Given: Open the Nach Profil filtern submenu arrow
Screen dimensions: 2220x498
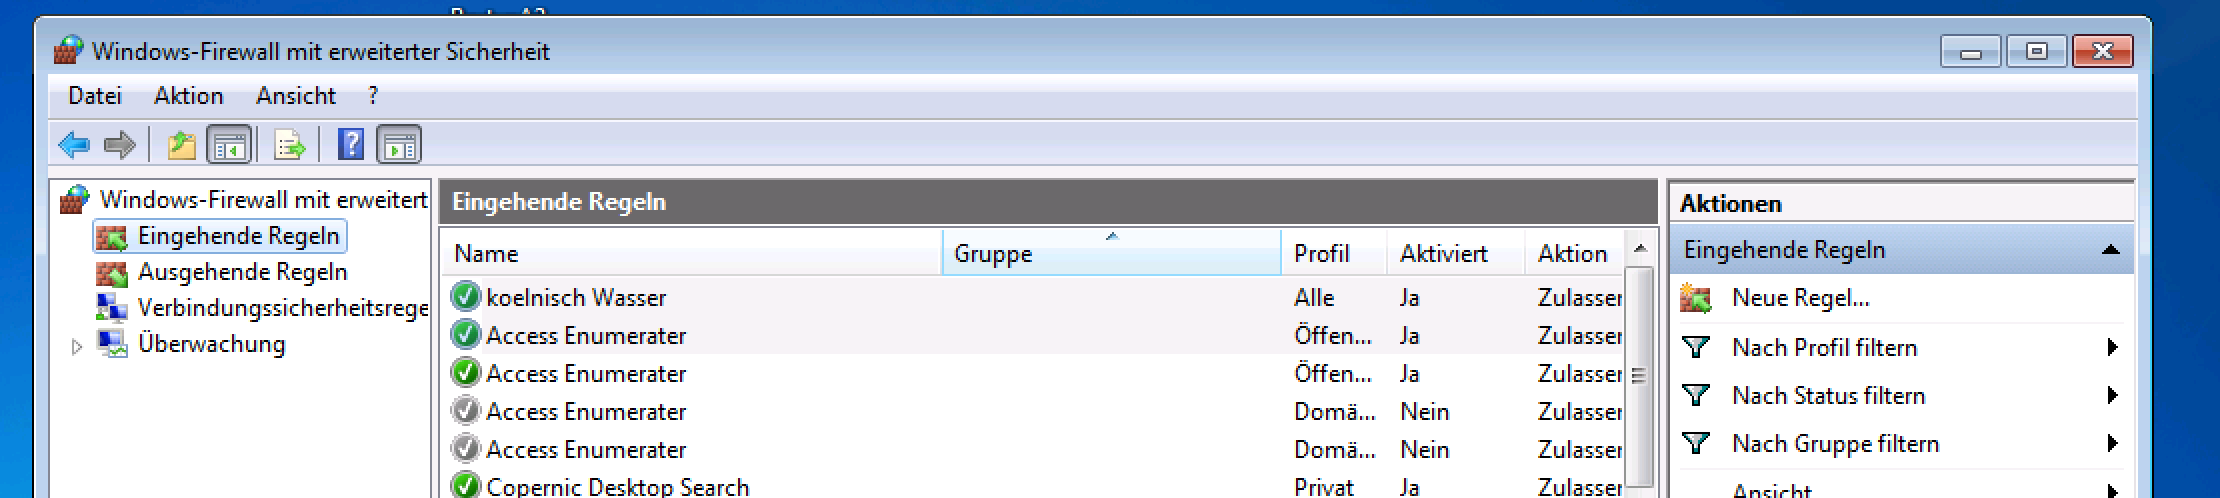Looking at the screenshot, I should (2112, 347).
